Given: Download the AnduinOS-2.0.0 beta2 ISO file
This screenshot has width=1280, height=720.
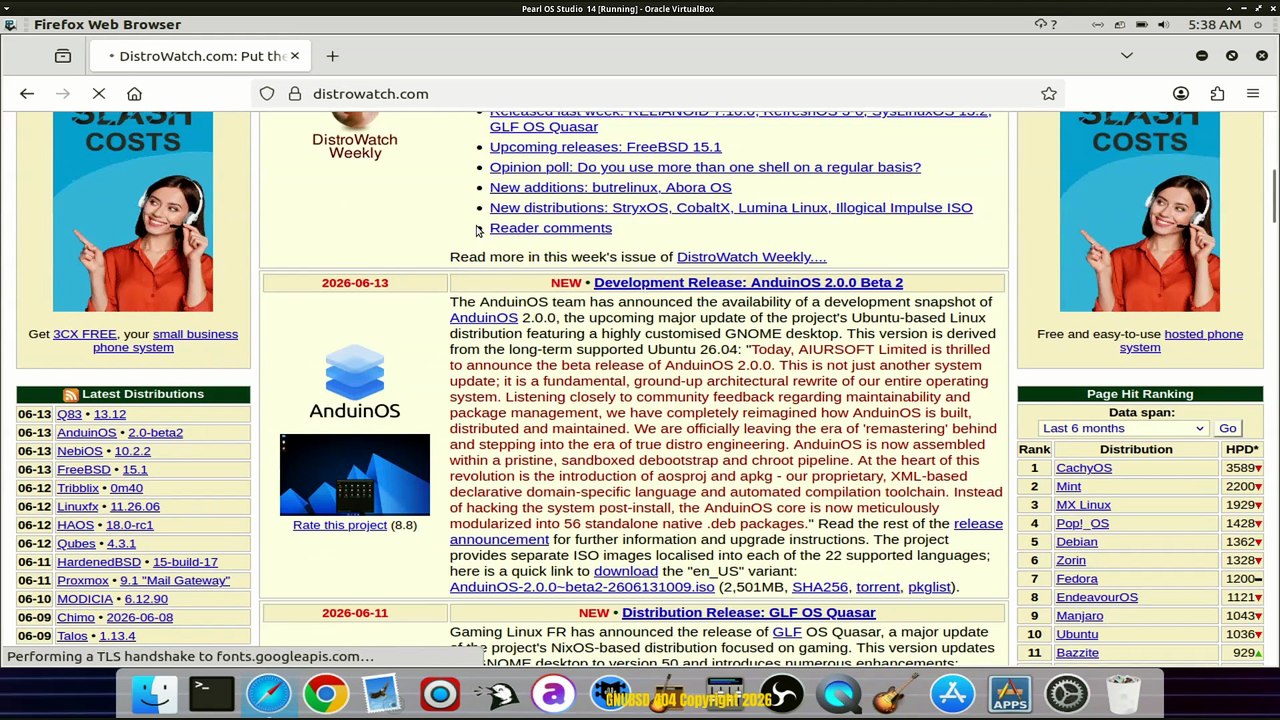Looking at the screenshot, I should pos(582,587).
